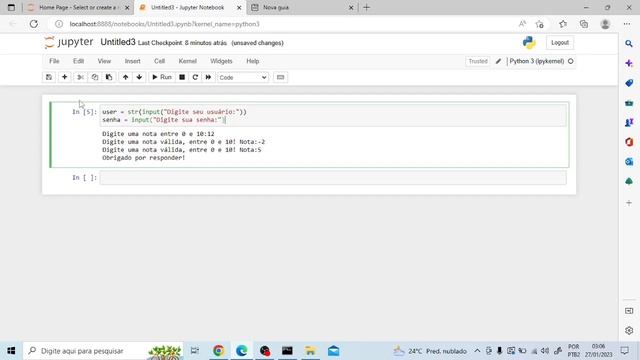Open Chrome from taskbar
Screen dimensions: 640x360
(x=218, y=351)
